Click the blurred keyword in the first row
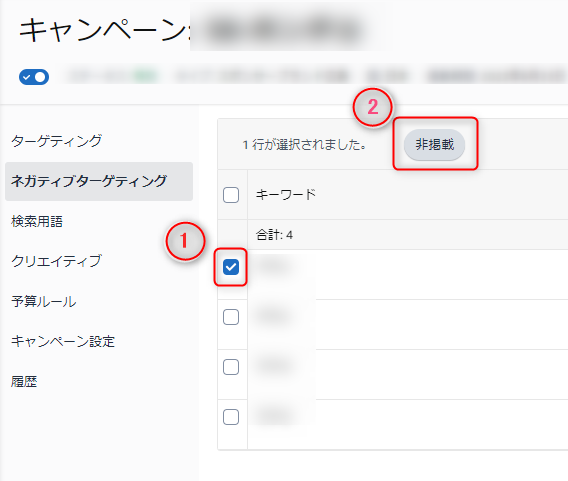Image resolution: width=568 pixels, height=481 pixels. (x=274, y=267)
